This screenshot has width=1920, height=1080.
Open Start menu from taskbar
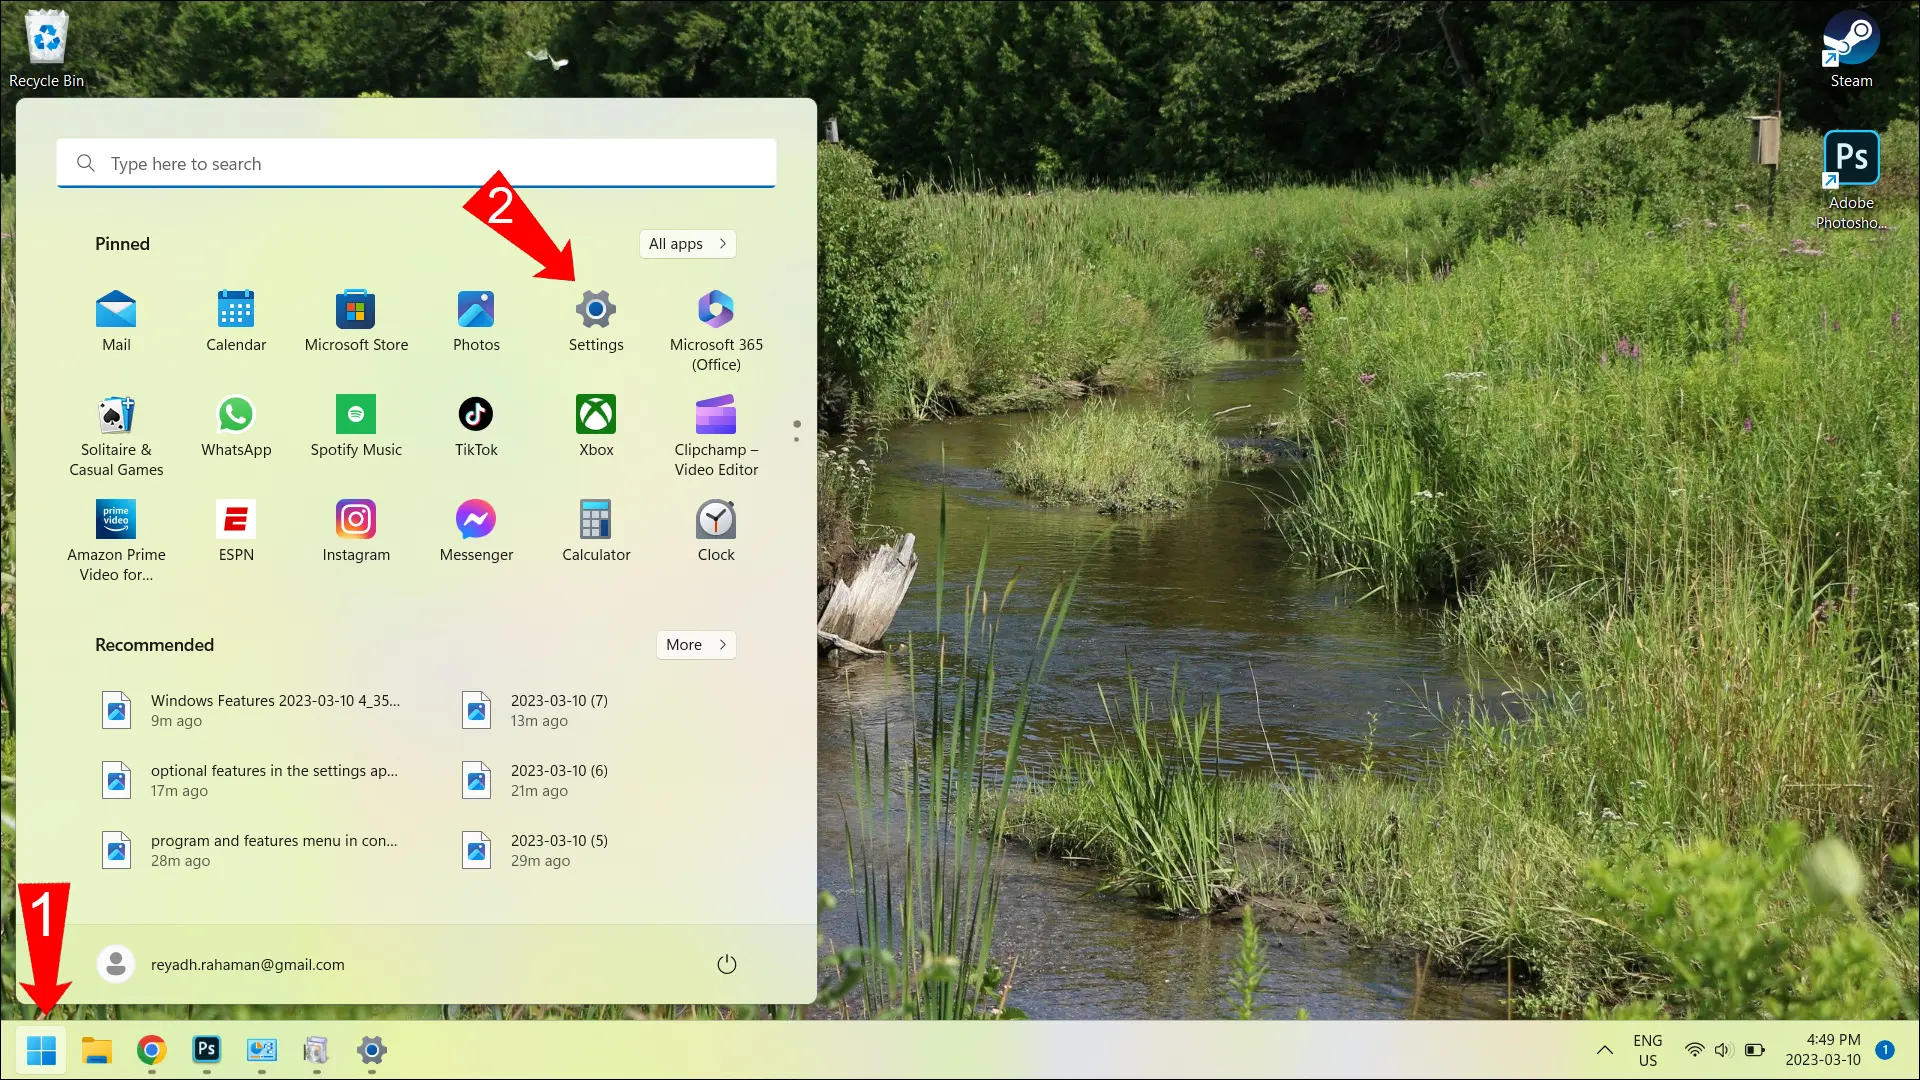tap(41, 1050)
